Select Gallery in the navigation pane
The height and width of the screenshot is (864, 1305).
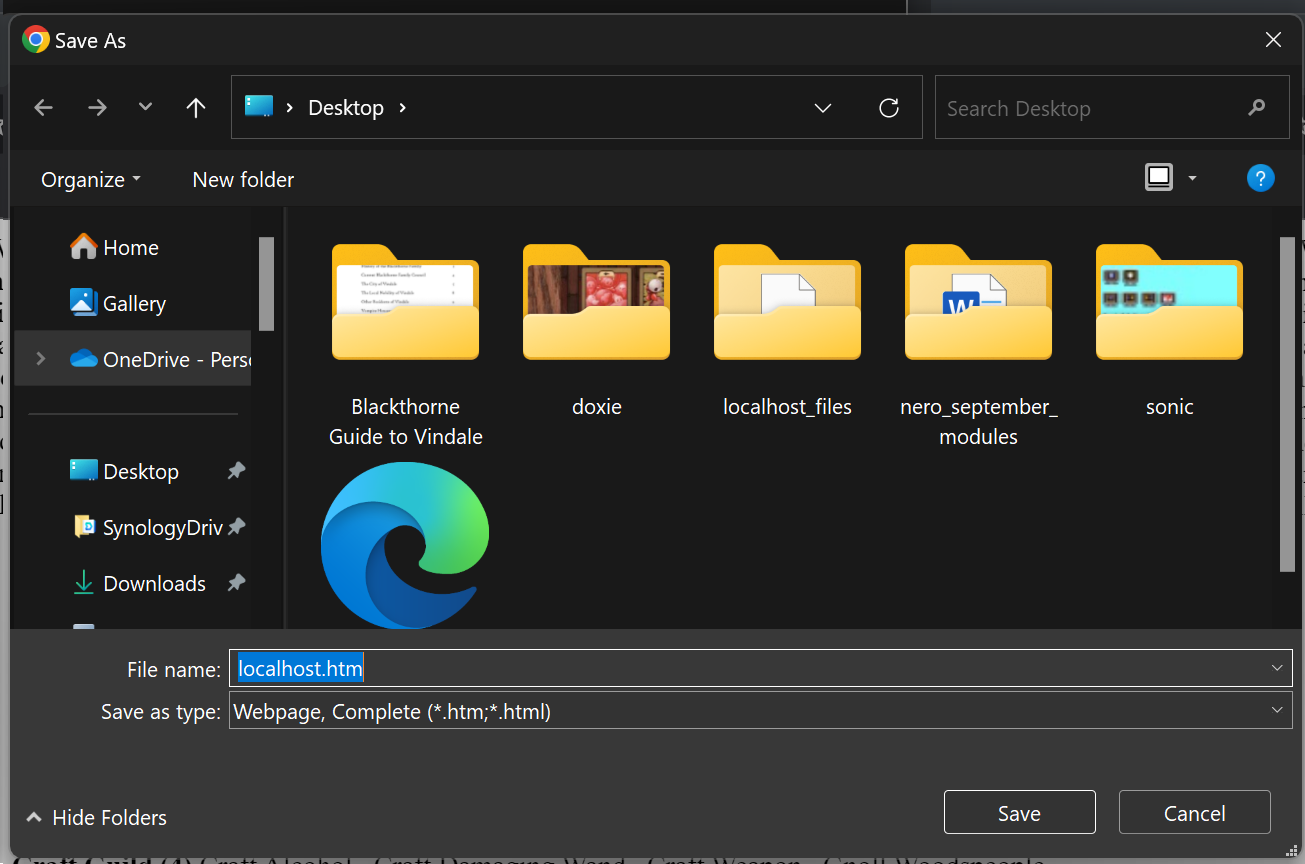(134, 303)
